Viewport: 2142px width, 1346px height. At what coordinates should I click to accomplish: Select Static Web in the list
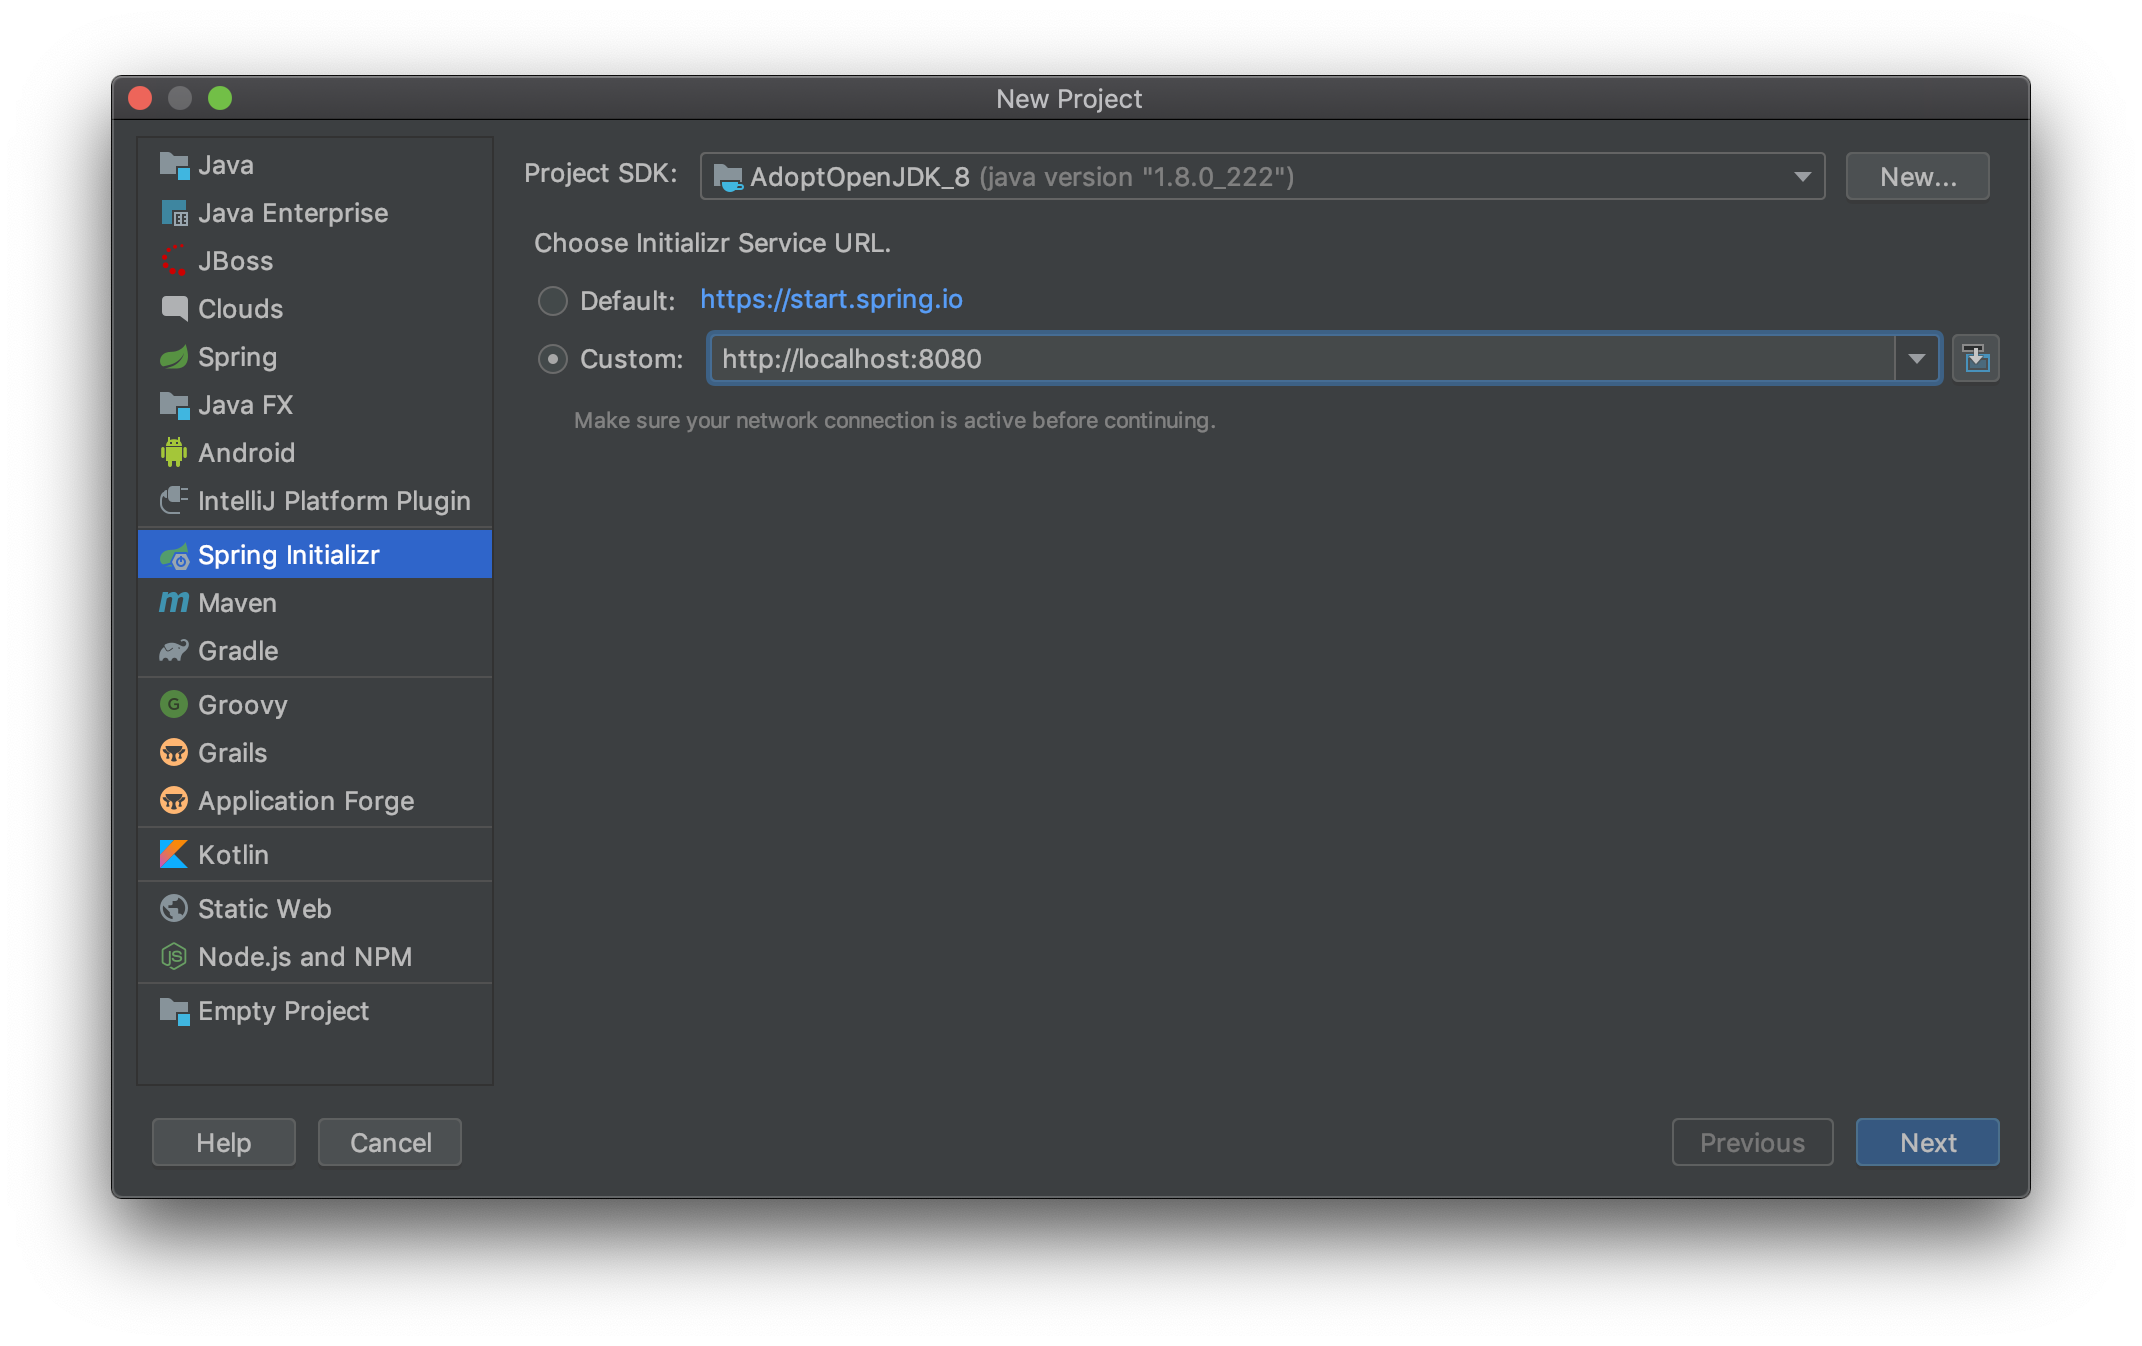coord(315,909)
